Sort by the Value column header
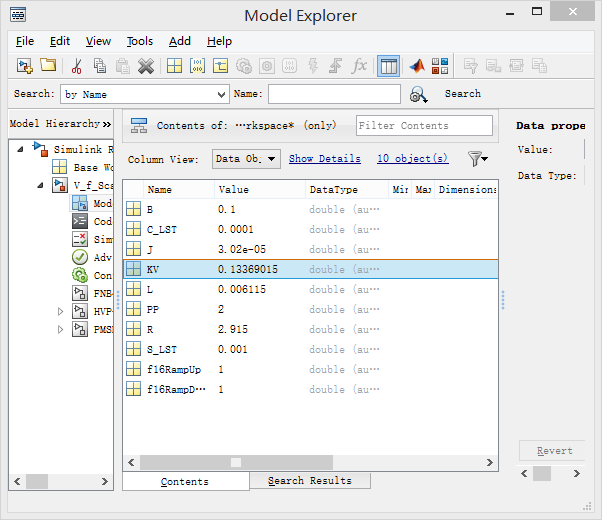This screenshot has height=520, width=602. coord(260,189)
